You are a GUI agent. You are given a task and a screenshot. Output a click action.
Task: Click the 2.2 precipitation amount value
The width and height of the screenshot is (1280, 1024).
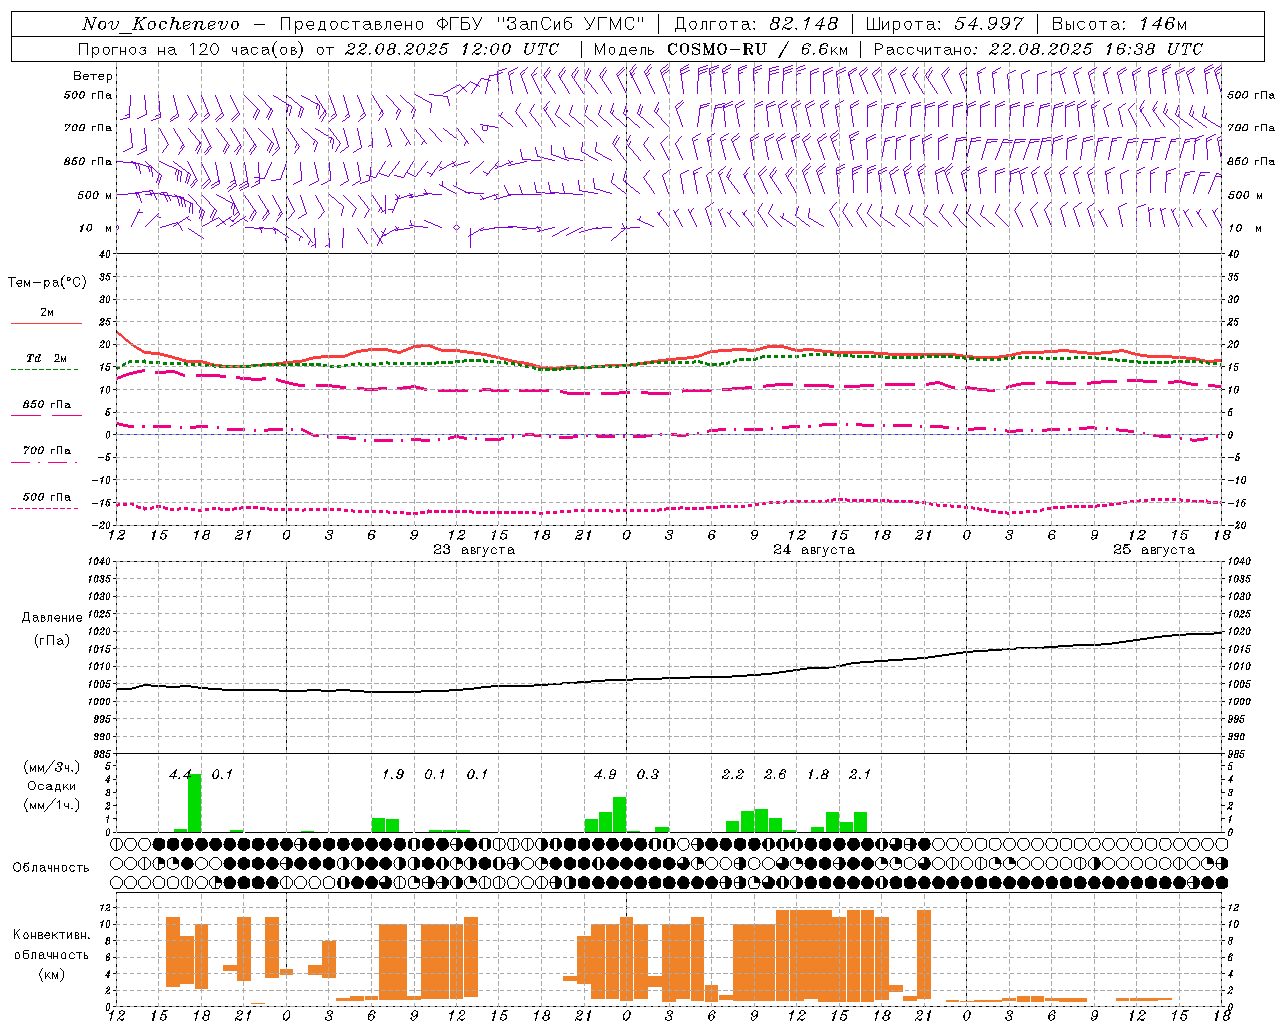pyautogui.click(x=733, y=774)
